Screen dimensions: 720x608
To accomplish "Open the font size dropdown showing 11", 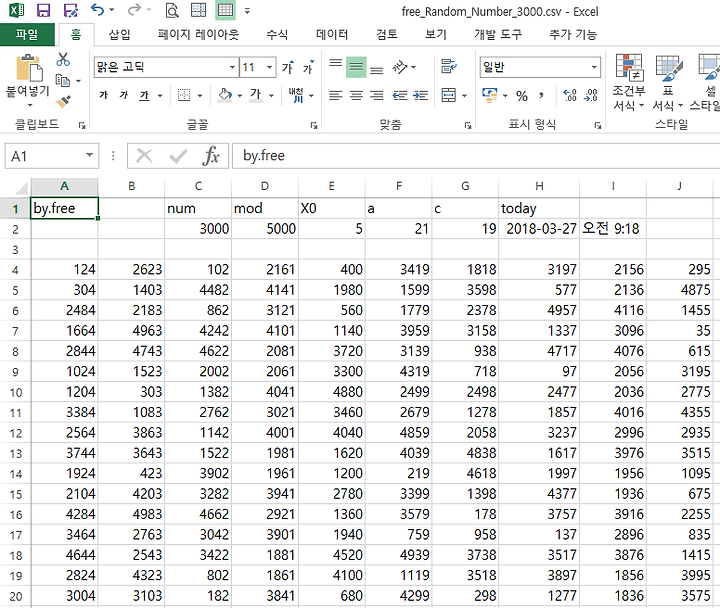I will 270,68.
